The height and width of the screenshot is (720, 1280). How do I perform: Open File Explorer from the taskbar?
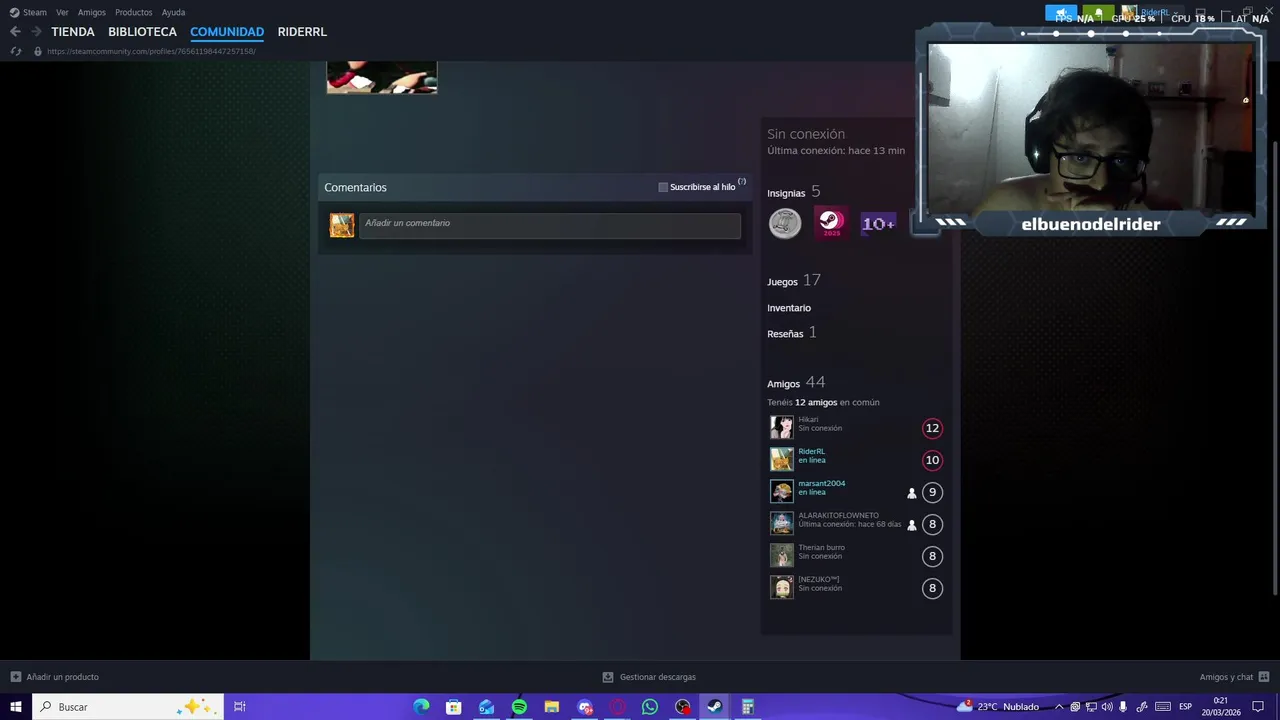coord(552,707)
